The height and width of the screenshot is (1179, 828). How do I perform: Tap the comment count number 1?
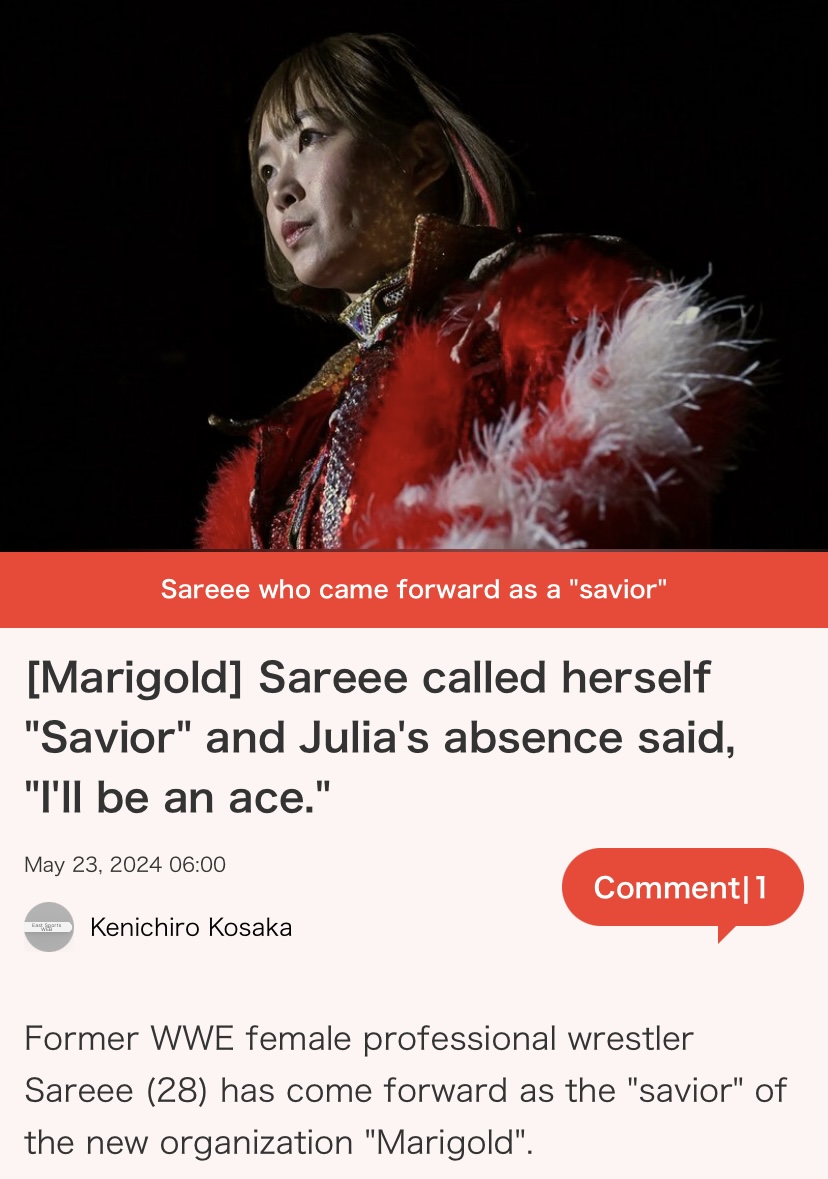(x=761, y=888)
